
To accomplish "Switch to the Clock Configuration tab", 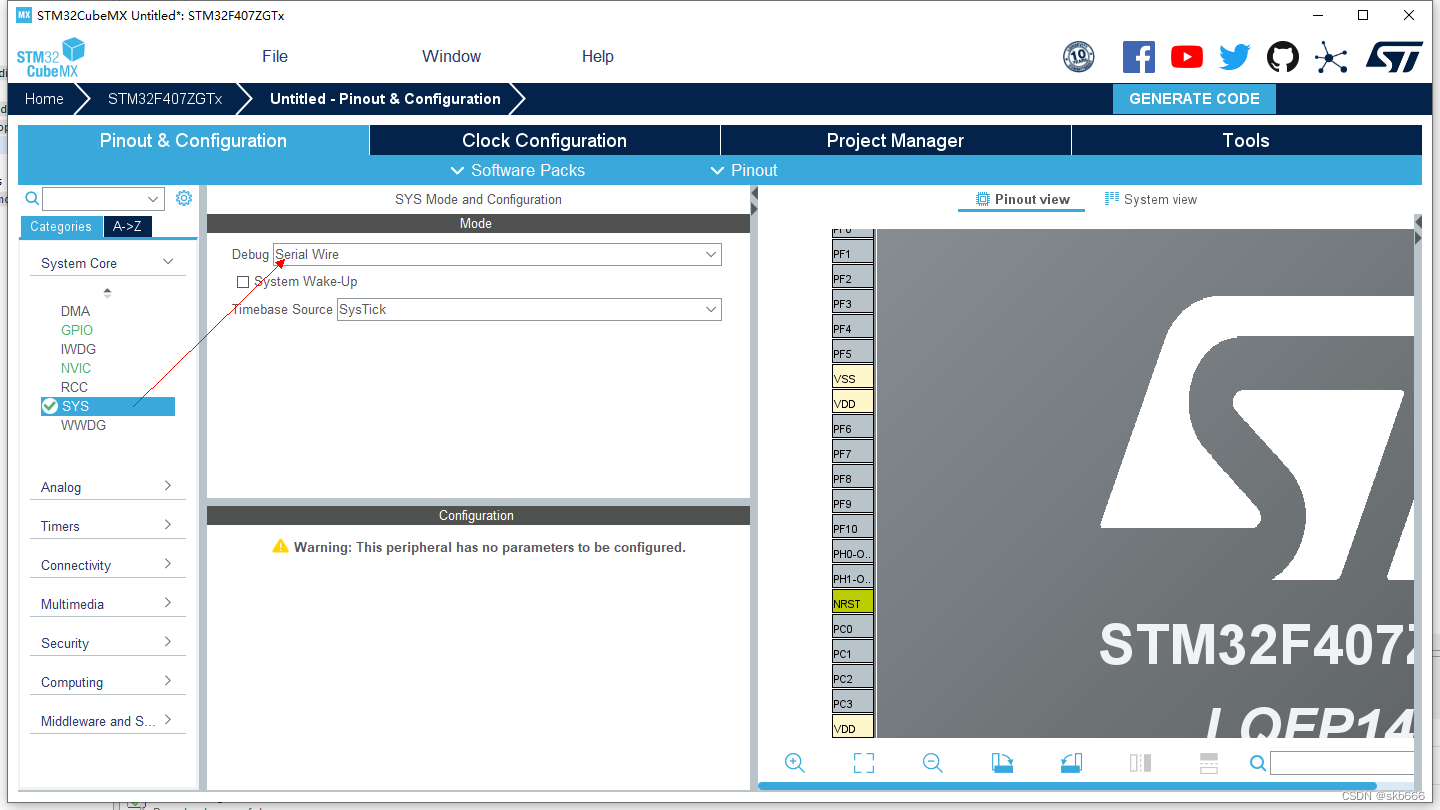I will click(544, 140).
